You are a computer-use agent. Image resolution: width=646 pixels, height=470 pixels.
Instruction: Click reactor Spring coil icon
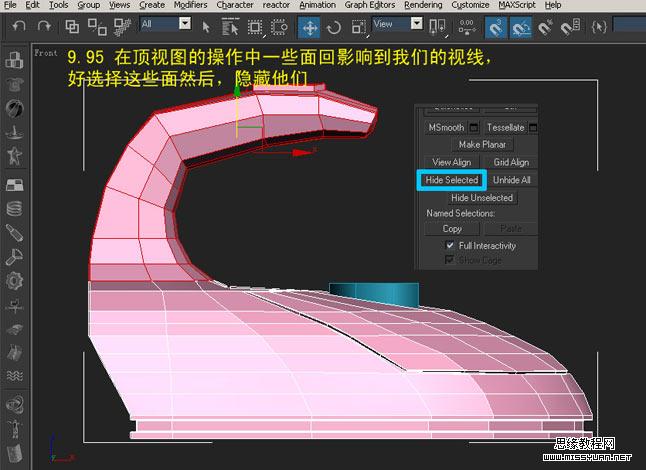pyautogui.click(x=14, y=208)
